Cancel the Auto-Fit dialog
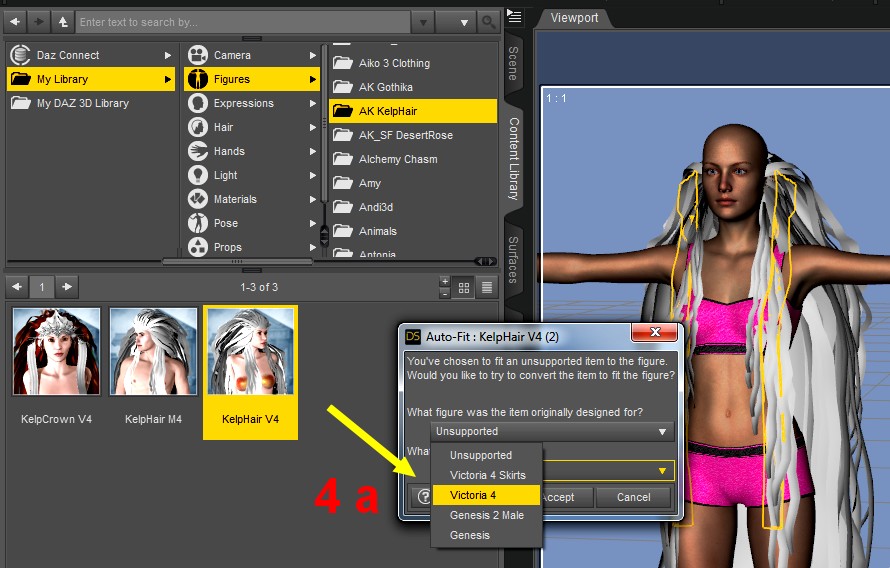 pyautogui.click(x=633, y=497)
